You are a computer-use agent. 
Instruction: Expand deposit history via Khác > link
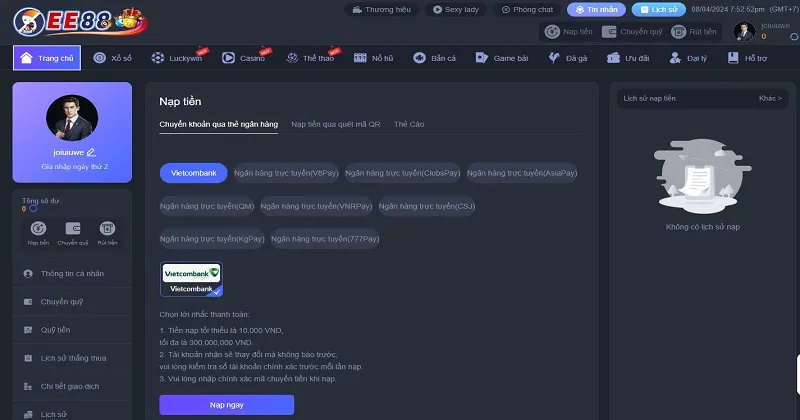click(768, 98)
